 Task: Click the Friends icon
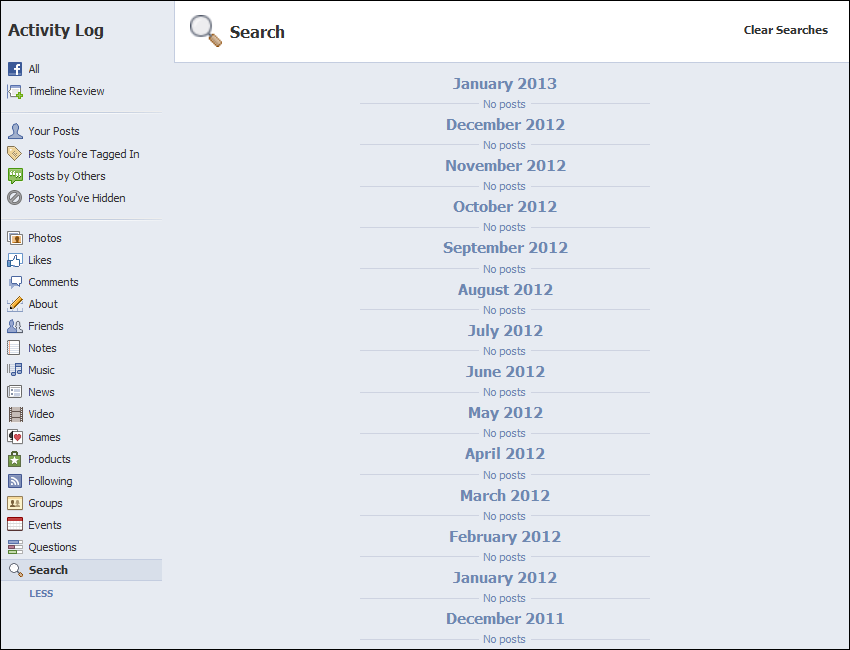coord(16,326)
